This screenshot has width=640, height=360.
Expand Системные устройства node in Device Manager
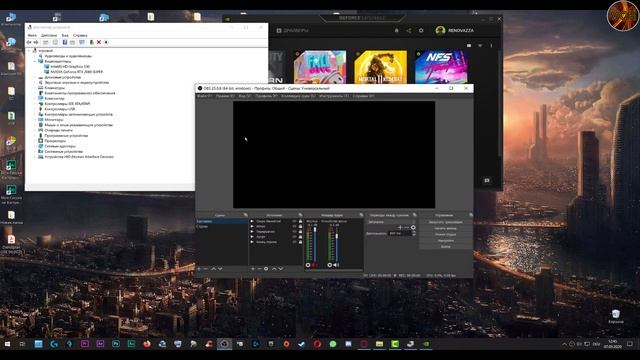pos(35,151)
